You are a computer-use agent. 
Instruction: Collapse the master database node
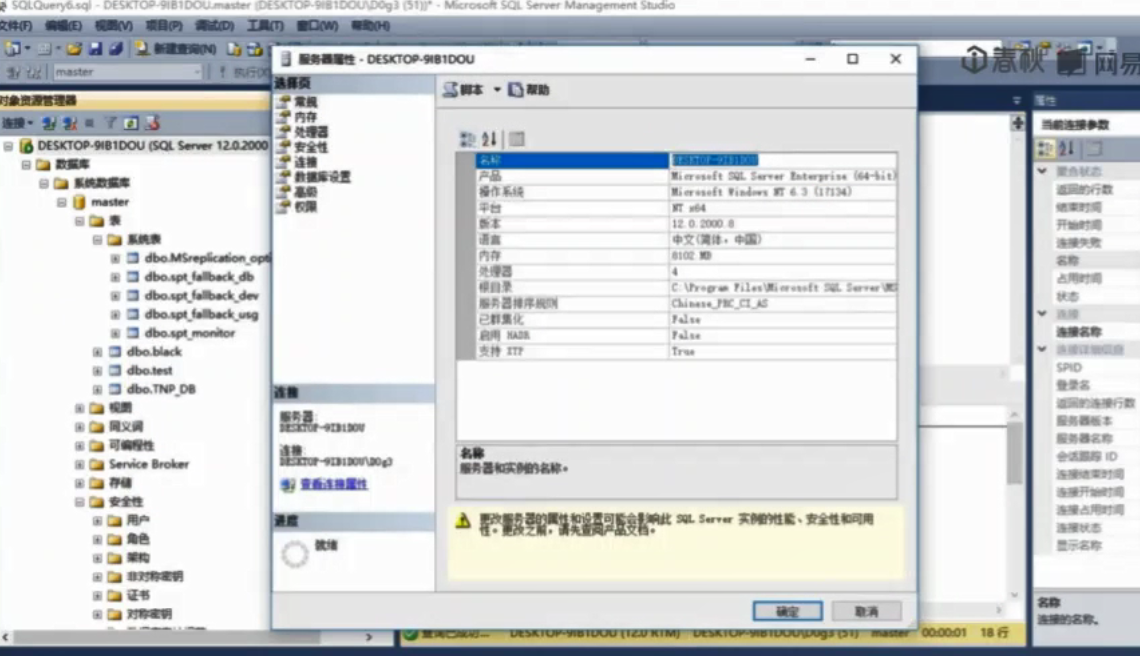pos(62,202)
